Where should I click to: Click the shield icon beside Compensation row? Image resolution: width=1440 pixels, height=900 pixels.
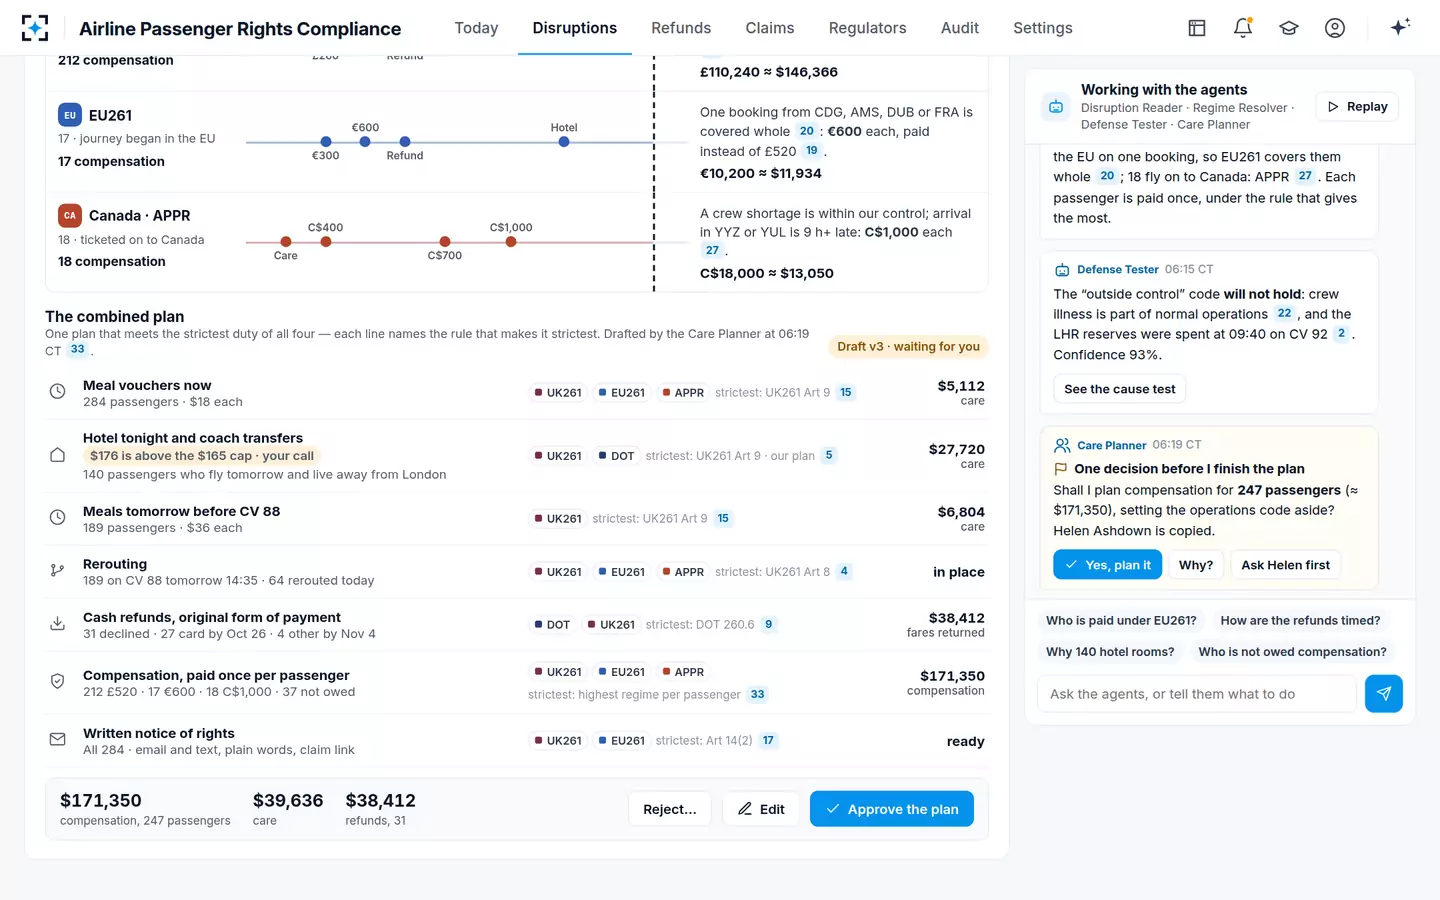[58, 682]
